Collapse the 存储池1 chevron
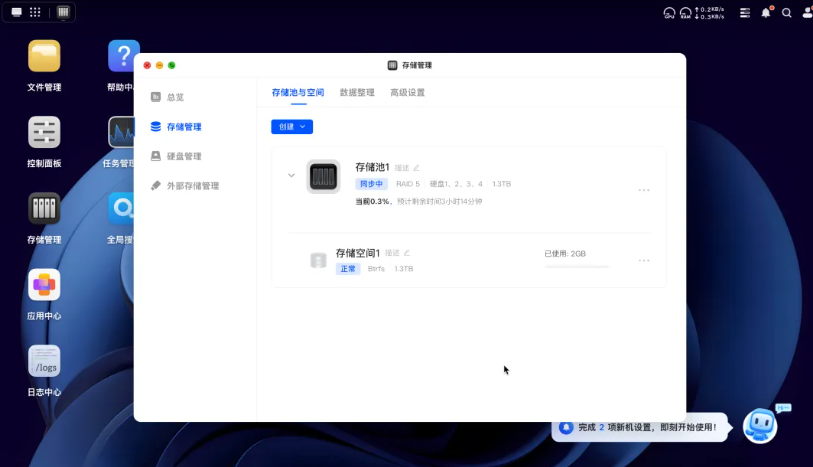 click(291, 175)
